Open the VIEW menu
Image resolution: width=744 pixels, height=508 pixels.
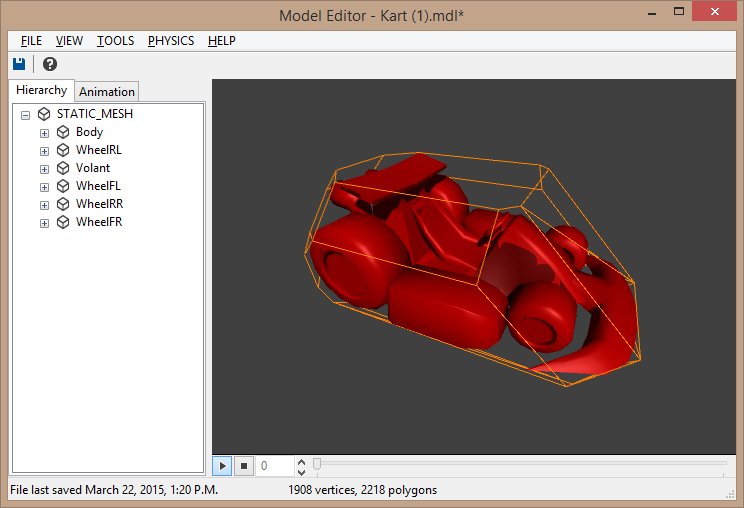[x=69, y=41]
